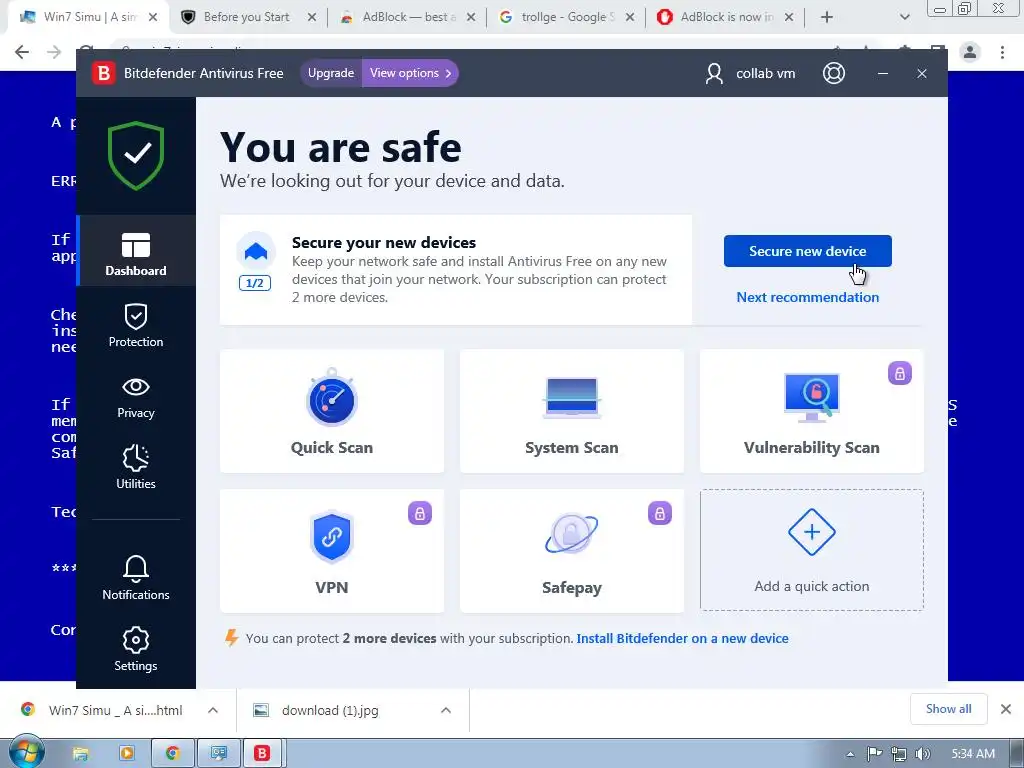
Task: Expand options for download (1).jpg
Action: pos(446,710)
